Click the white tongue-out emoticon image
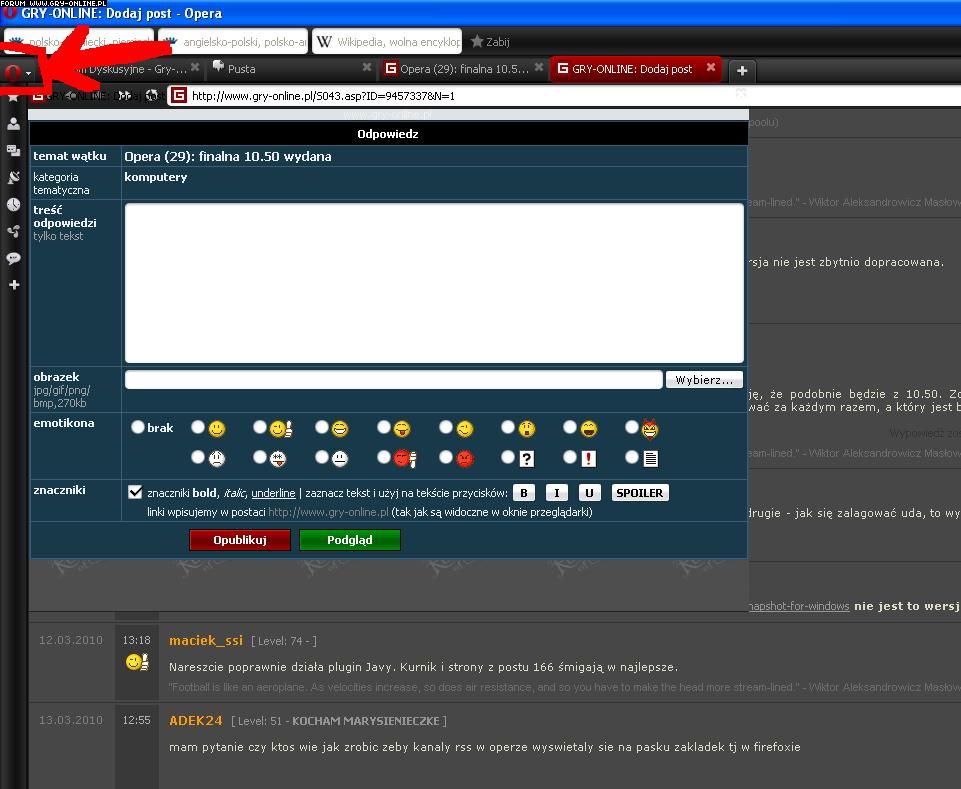The image size is (961, 789). coord(278,458)
